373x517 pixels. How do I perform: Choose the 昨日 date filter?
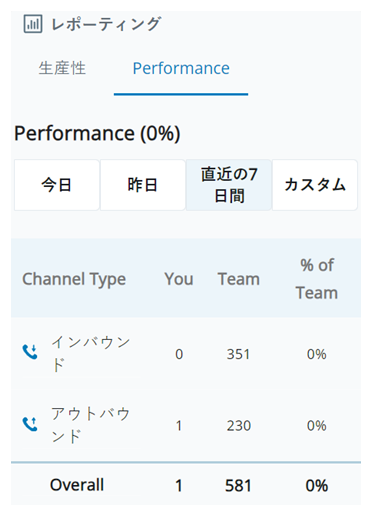(143, 185)
